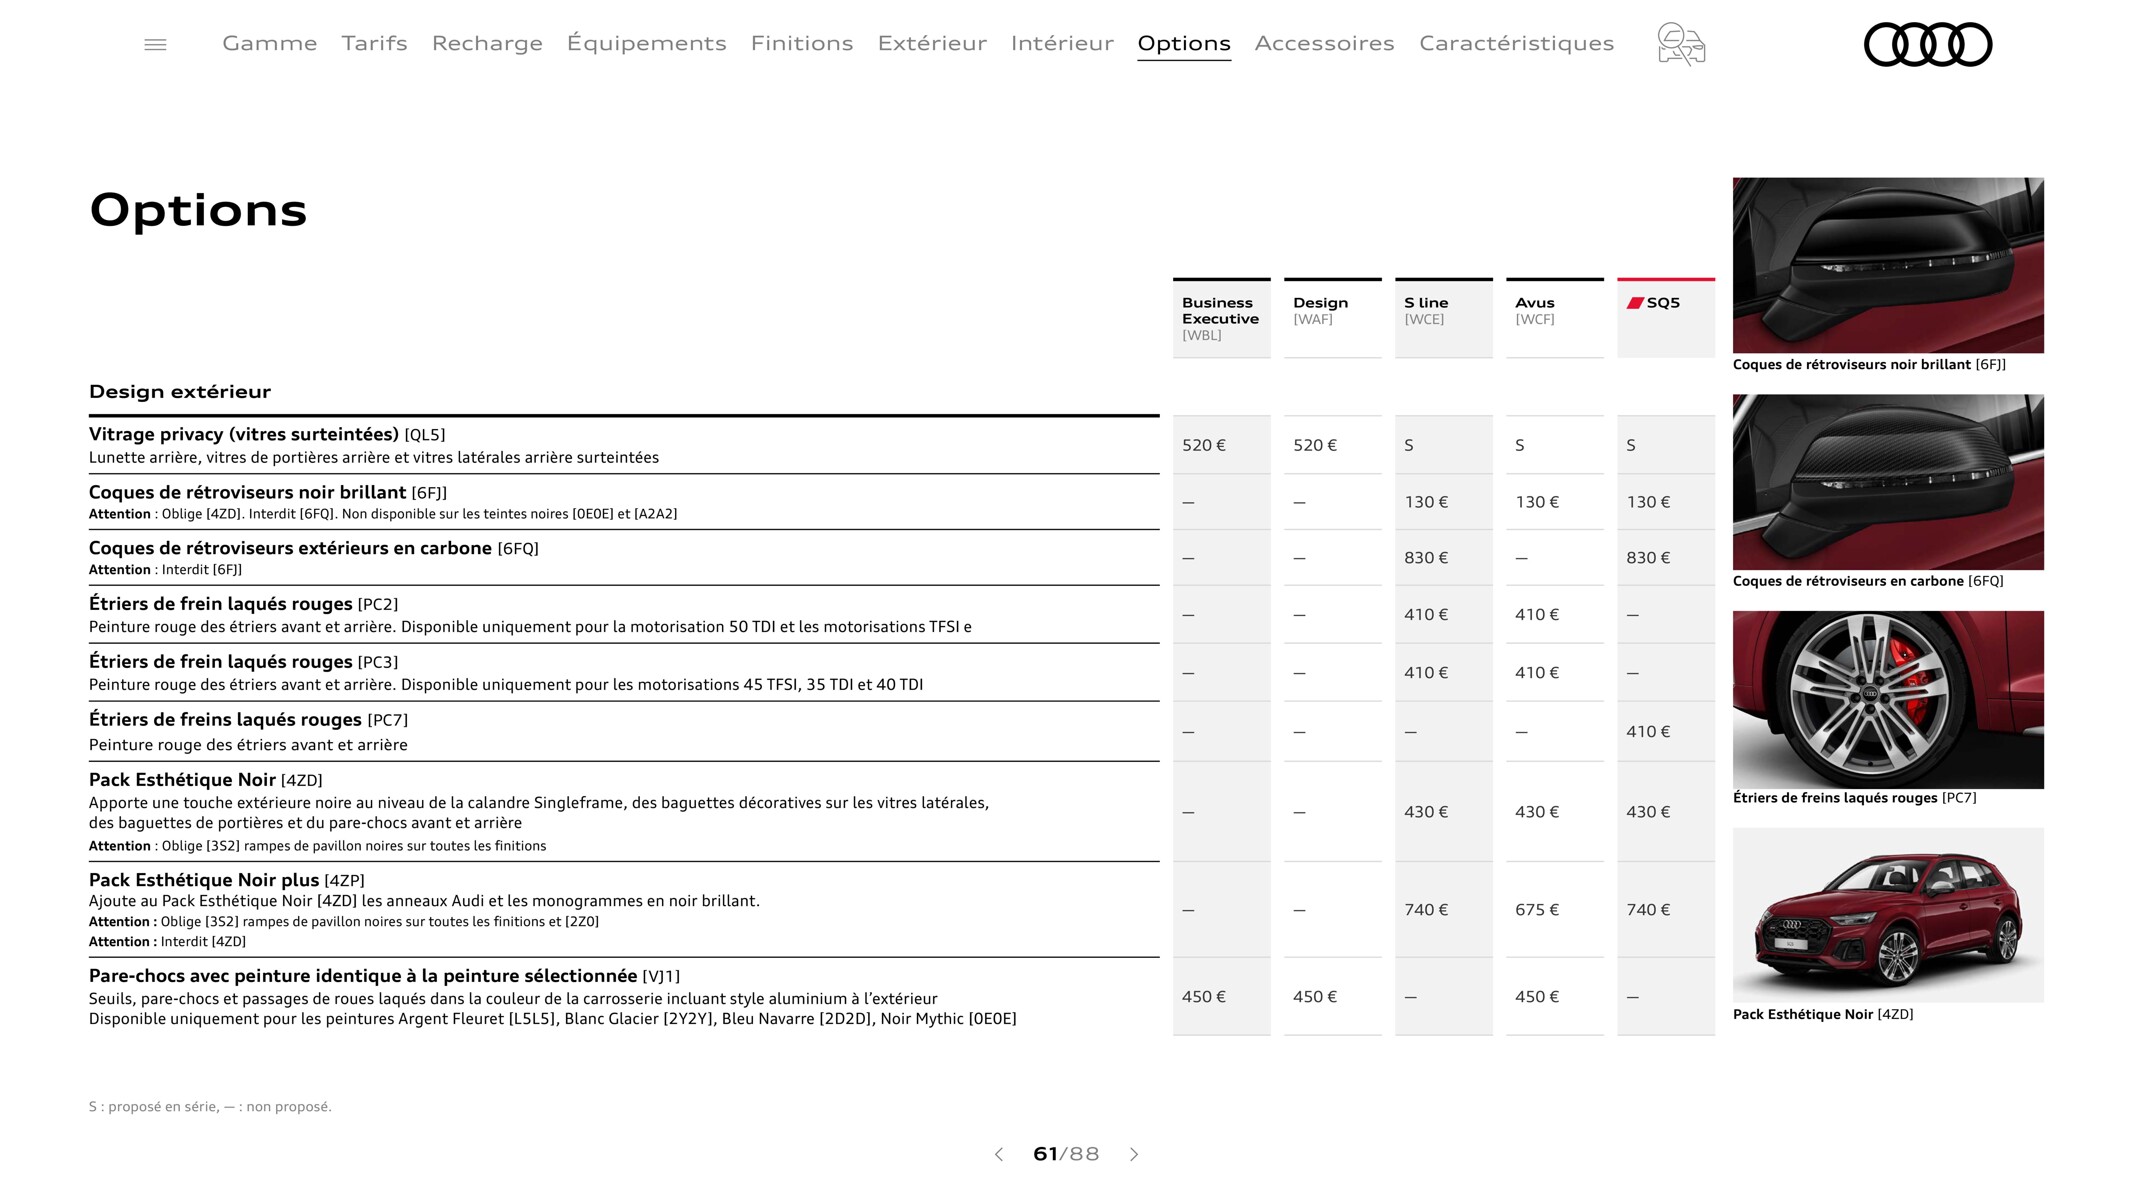
Task: Click caption Coques de rétroviseurs en carbone [6FQ]
Action: click(1867, 581)
